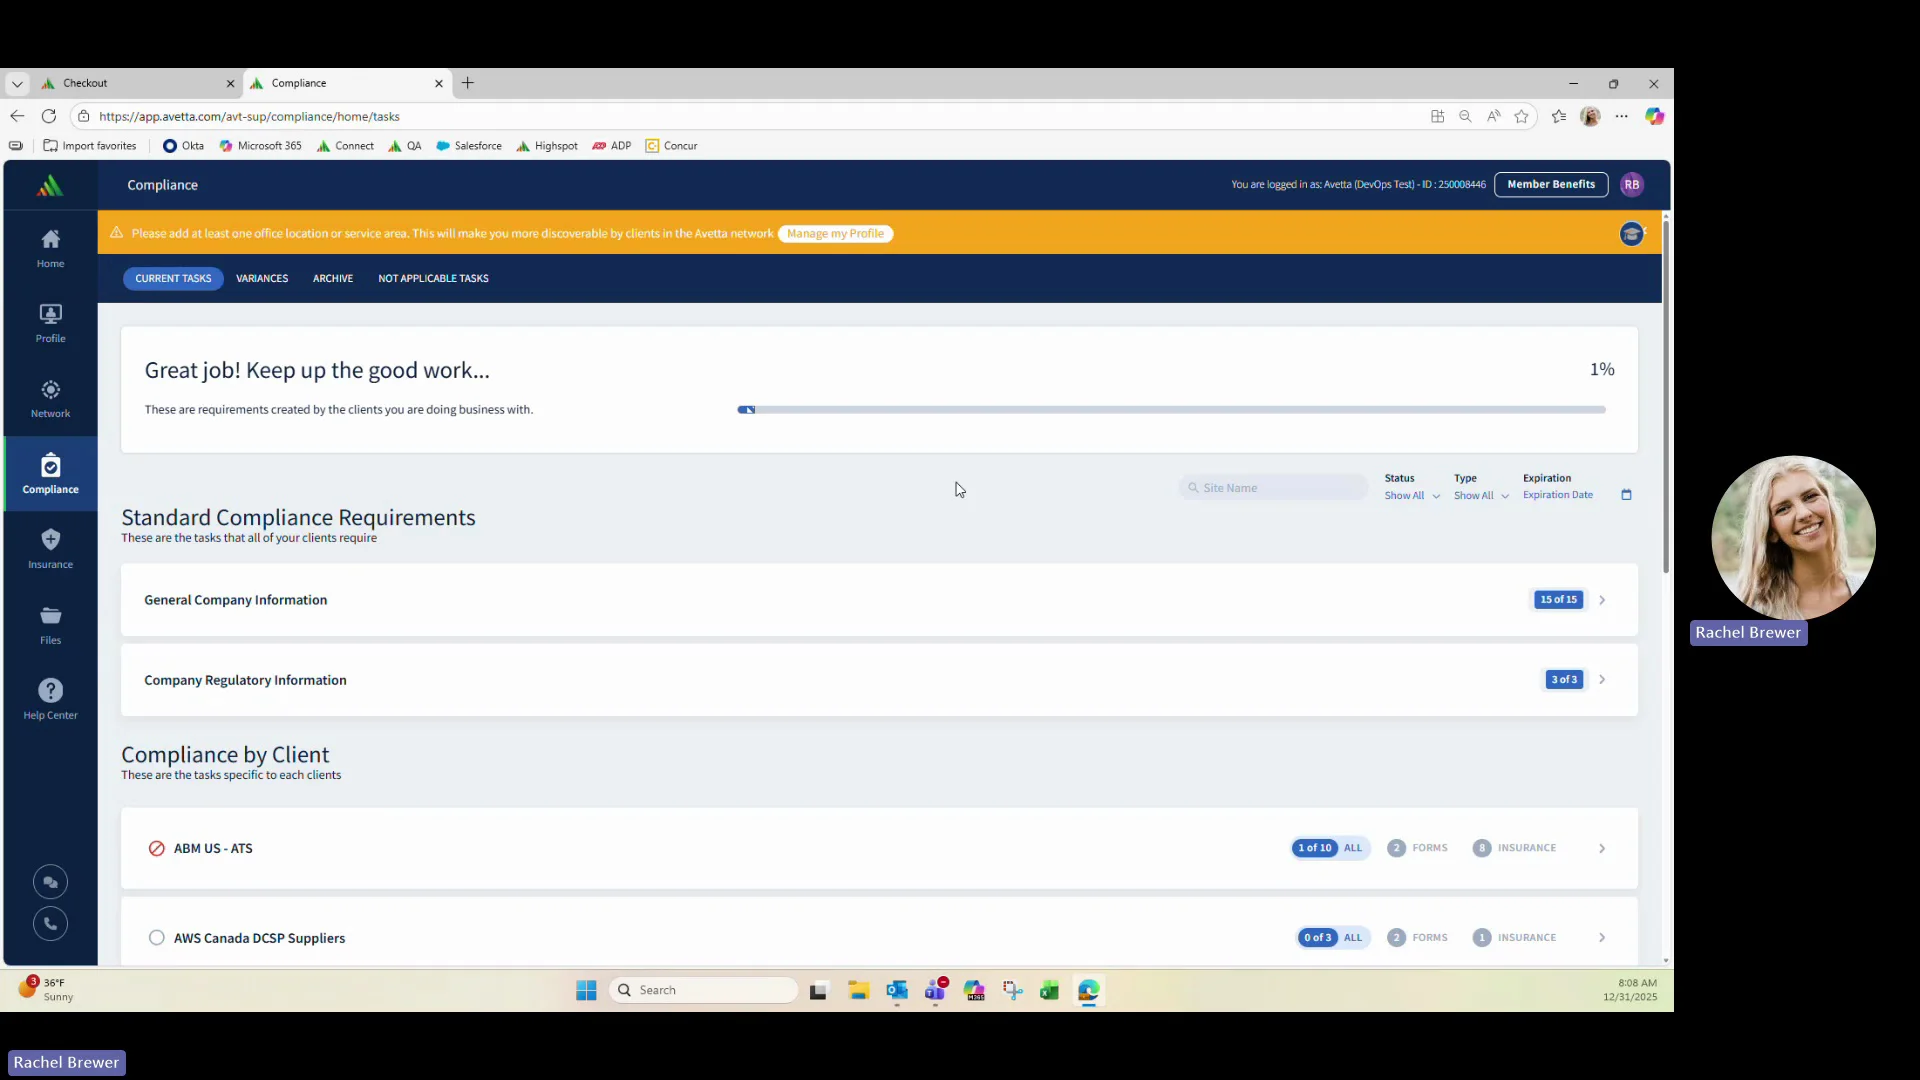Switch to the Variances tab
The width and height of the screenshot is (1920, 1080).
(262, 279)
